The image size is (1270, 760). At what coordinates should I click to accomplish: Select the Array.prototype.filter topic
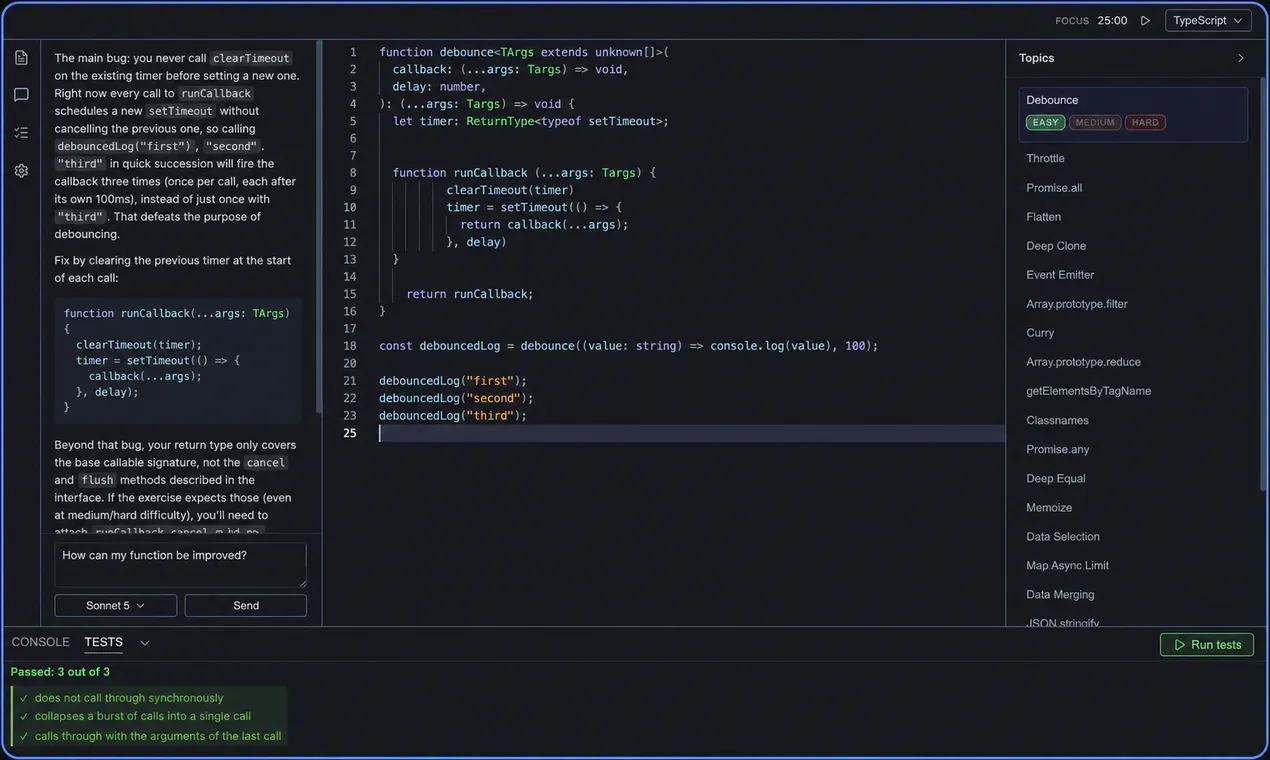click(x=1077, y=303)
